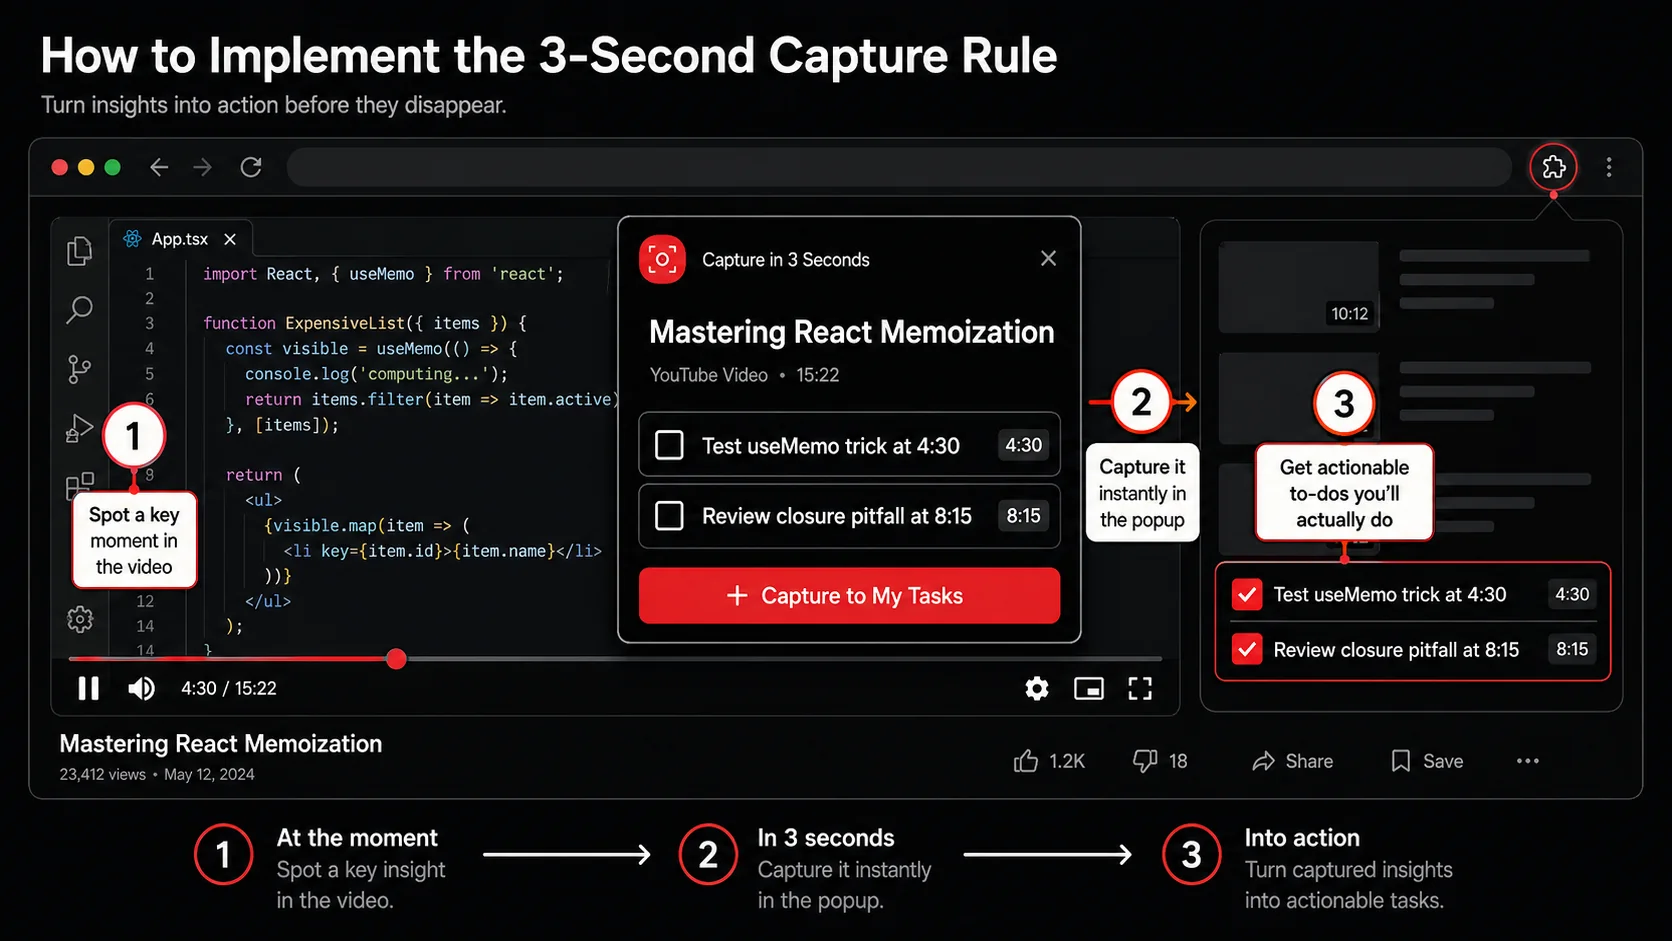Click the console.log('computing...') code line

[x=376, y=374]
